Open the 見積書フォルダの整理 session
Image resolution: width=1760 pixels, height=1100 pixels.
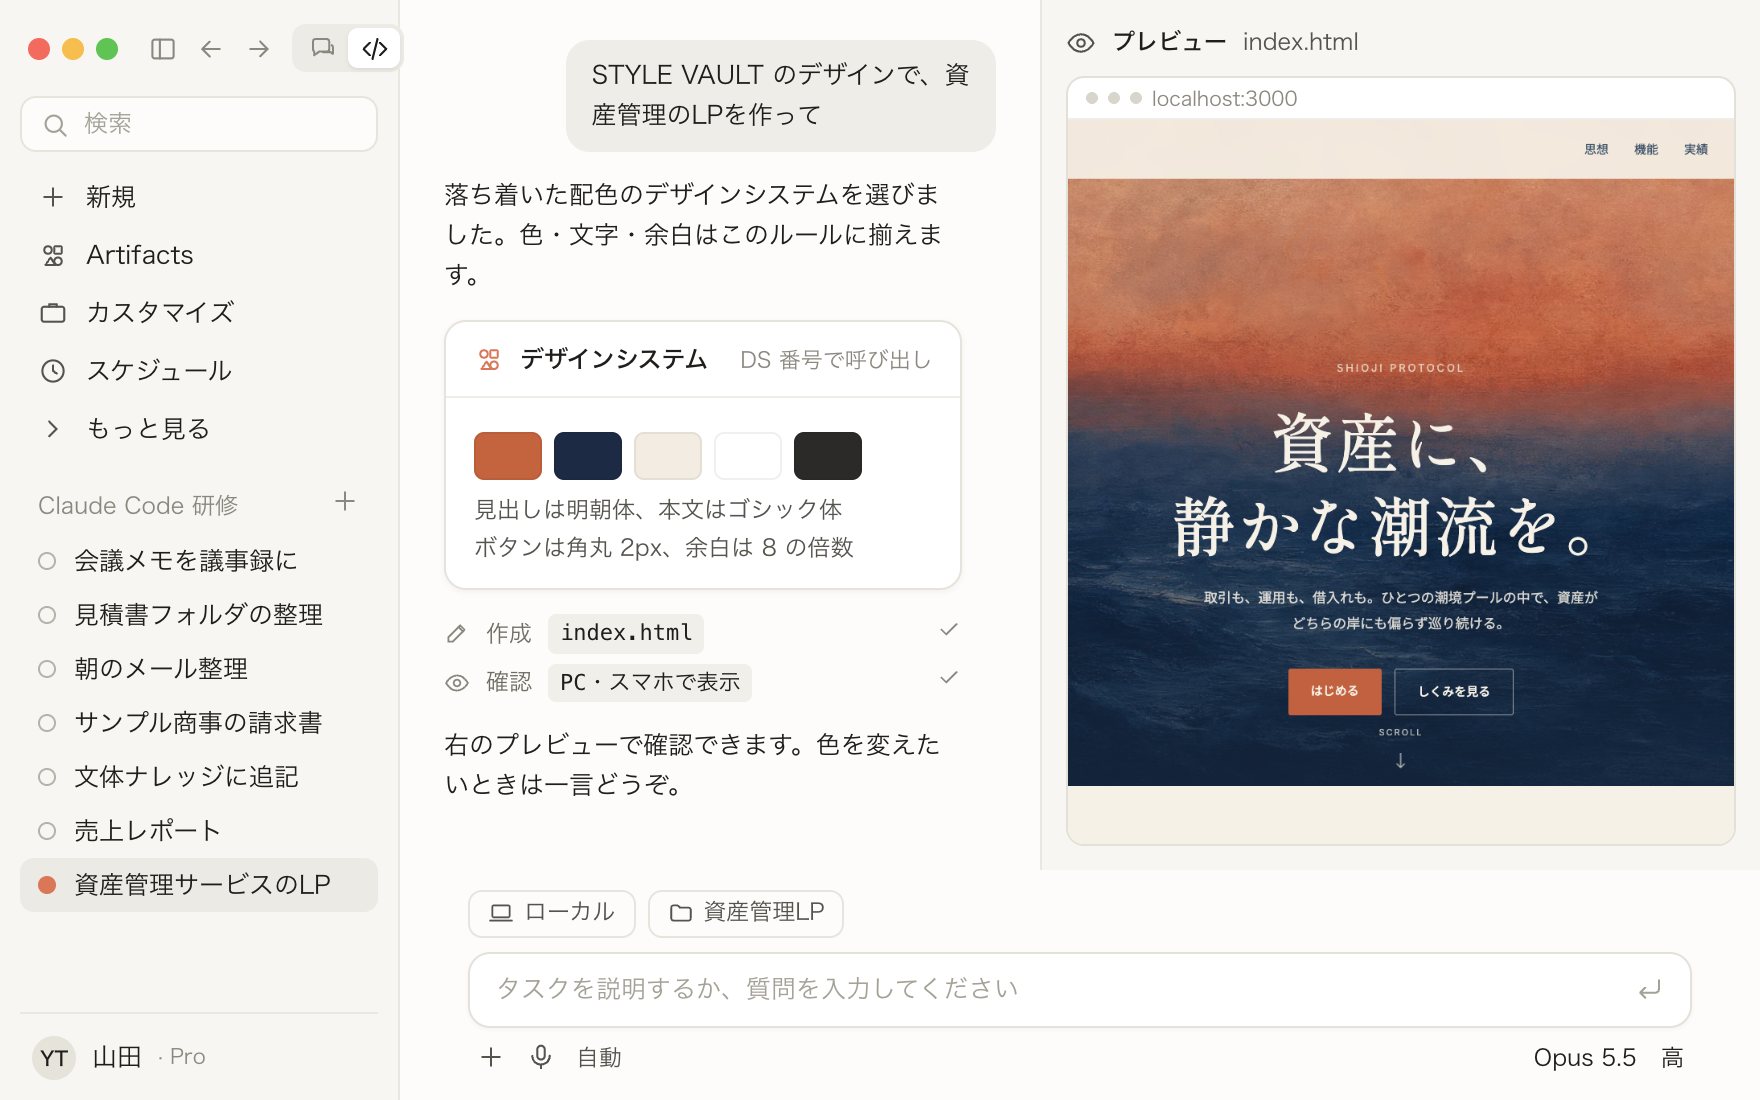pos(199,615)
